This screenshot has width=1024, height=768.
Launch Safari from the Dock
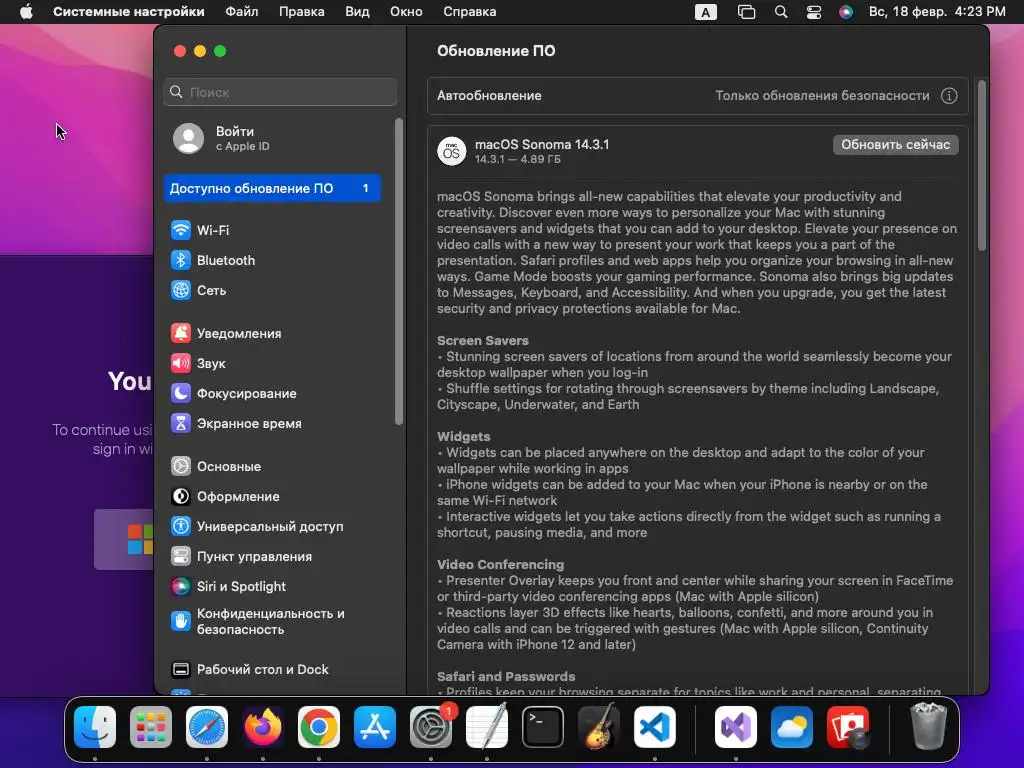click(207, 727)
